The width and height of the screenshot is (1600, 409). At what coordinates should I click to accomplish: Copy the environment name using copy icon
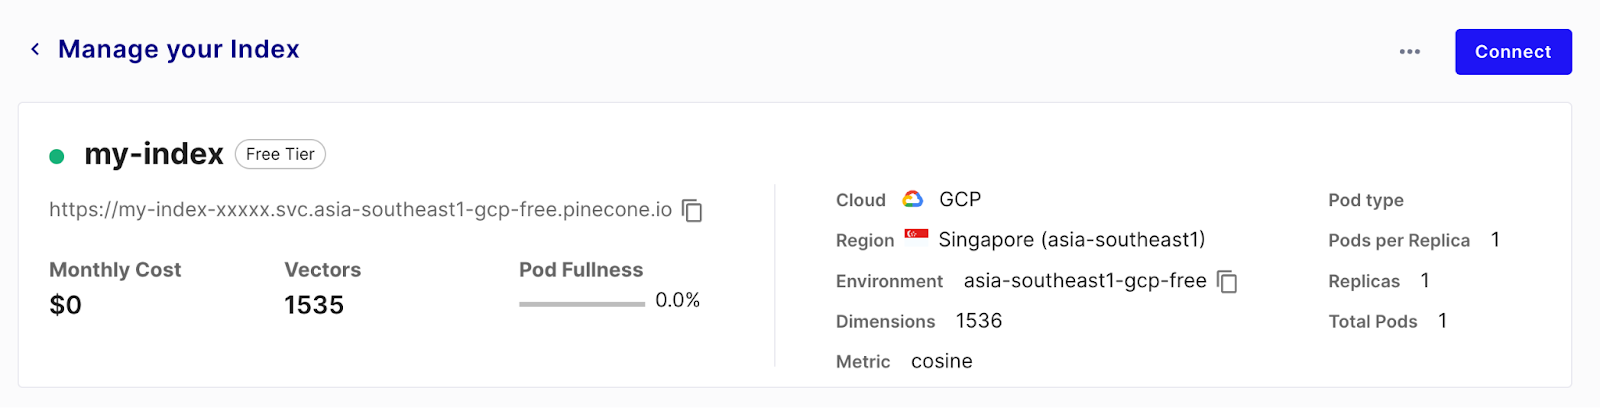click(x=1227, y=282)
